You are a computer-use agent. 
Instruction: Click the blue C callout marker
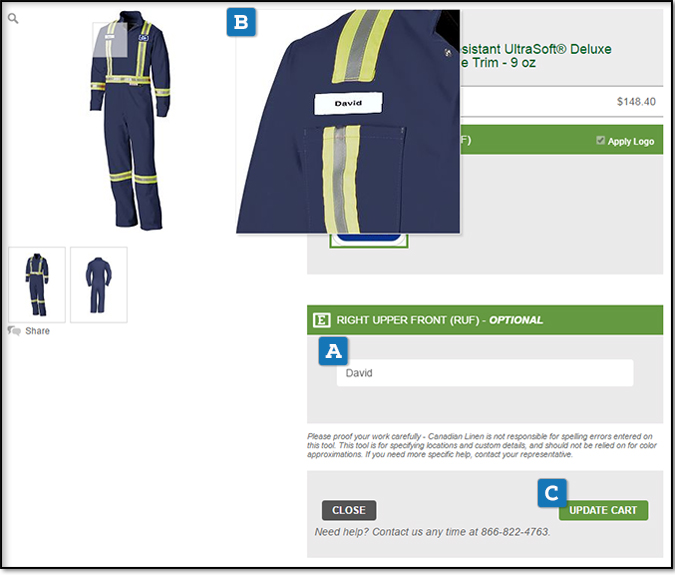coord(553,492)
